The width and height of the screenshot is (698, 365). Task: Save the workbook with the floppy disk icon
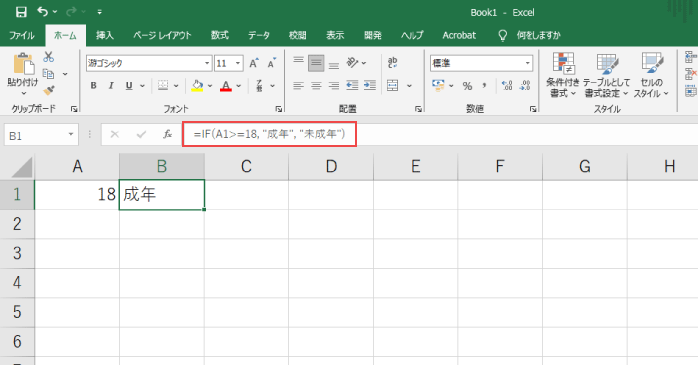[x=21, y=12]
